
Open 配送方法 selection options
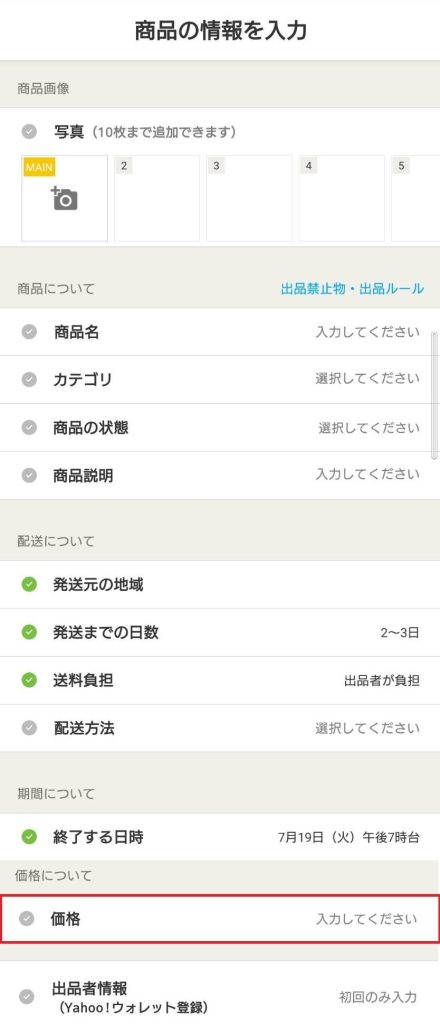(x=220, y=728)
